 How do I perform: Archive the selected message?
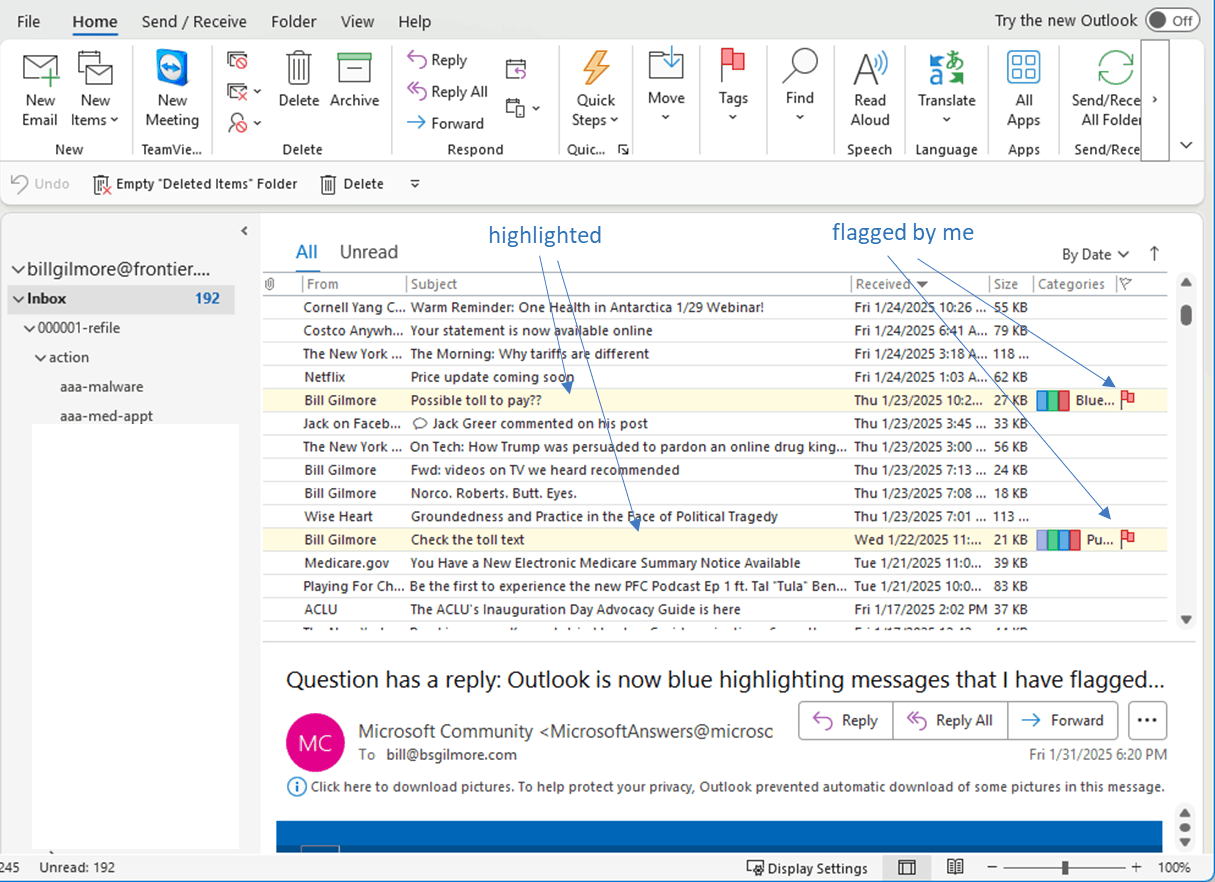pos(354,80)
